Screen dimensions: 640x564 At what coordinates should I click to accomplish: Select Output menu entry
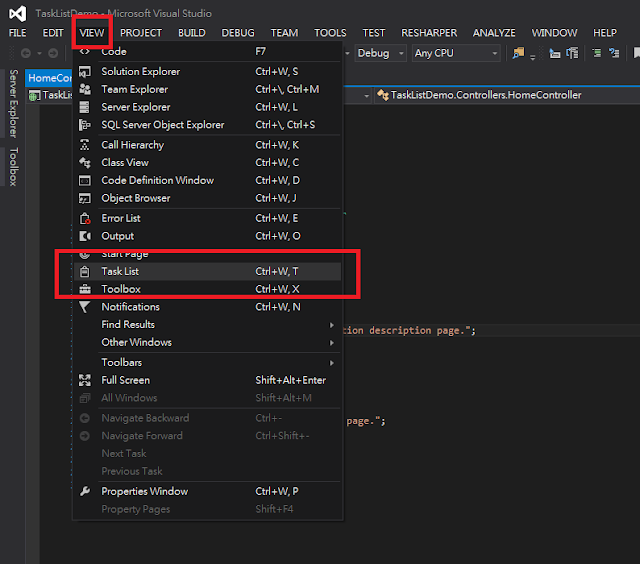click(x=207, y=236)
